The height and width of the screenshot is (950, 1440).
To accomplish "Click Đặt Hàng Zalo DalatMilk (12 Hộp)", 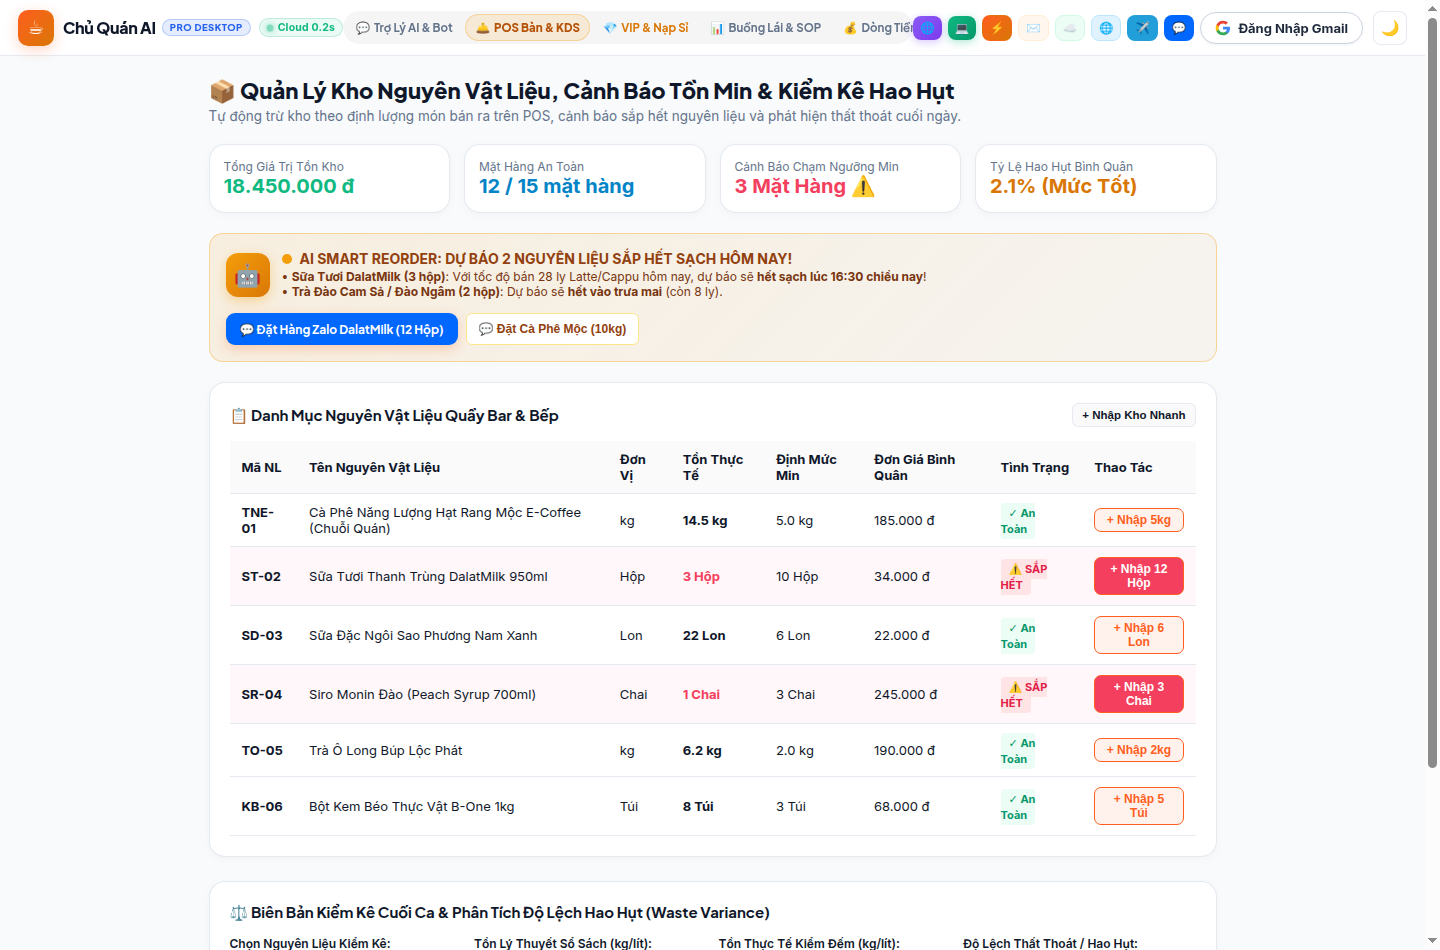I will (x=342, y=329).
